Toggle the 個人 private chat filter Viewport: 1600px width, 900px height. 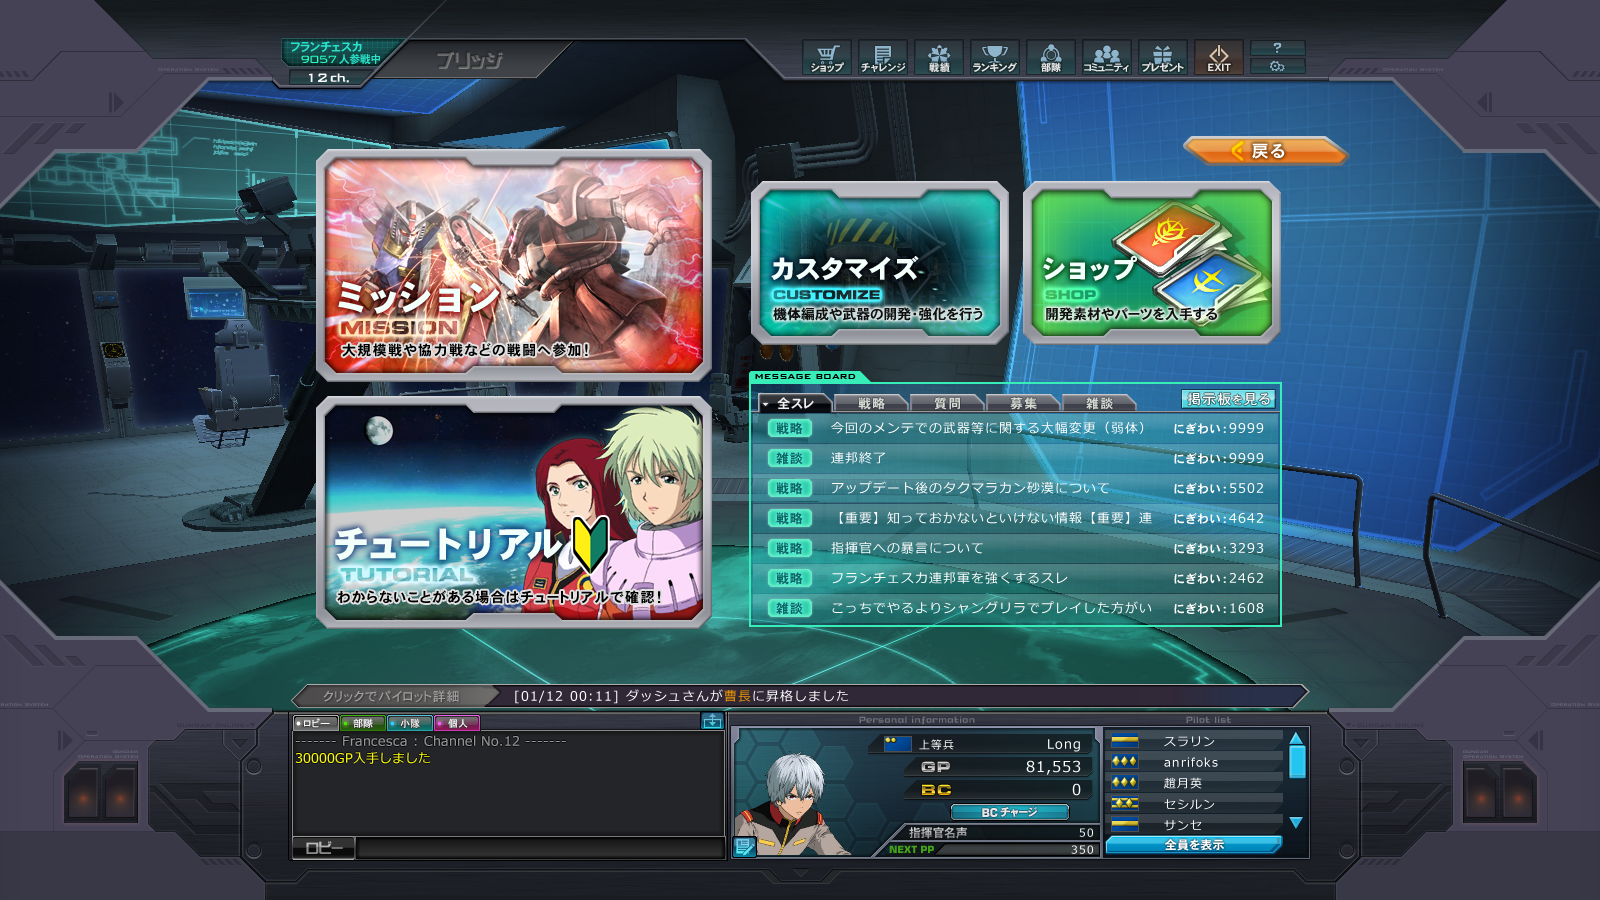tap(457, 723)
